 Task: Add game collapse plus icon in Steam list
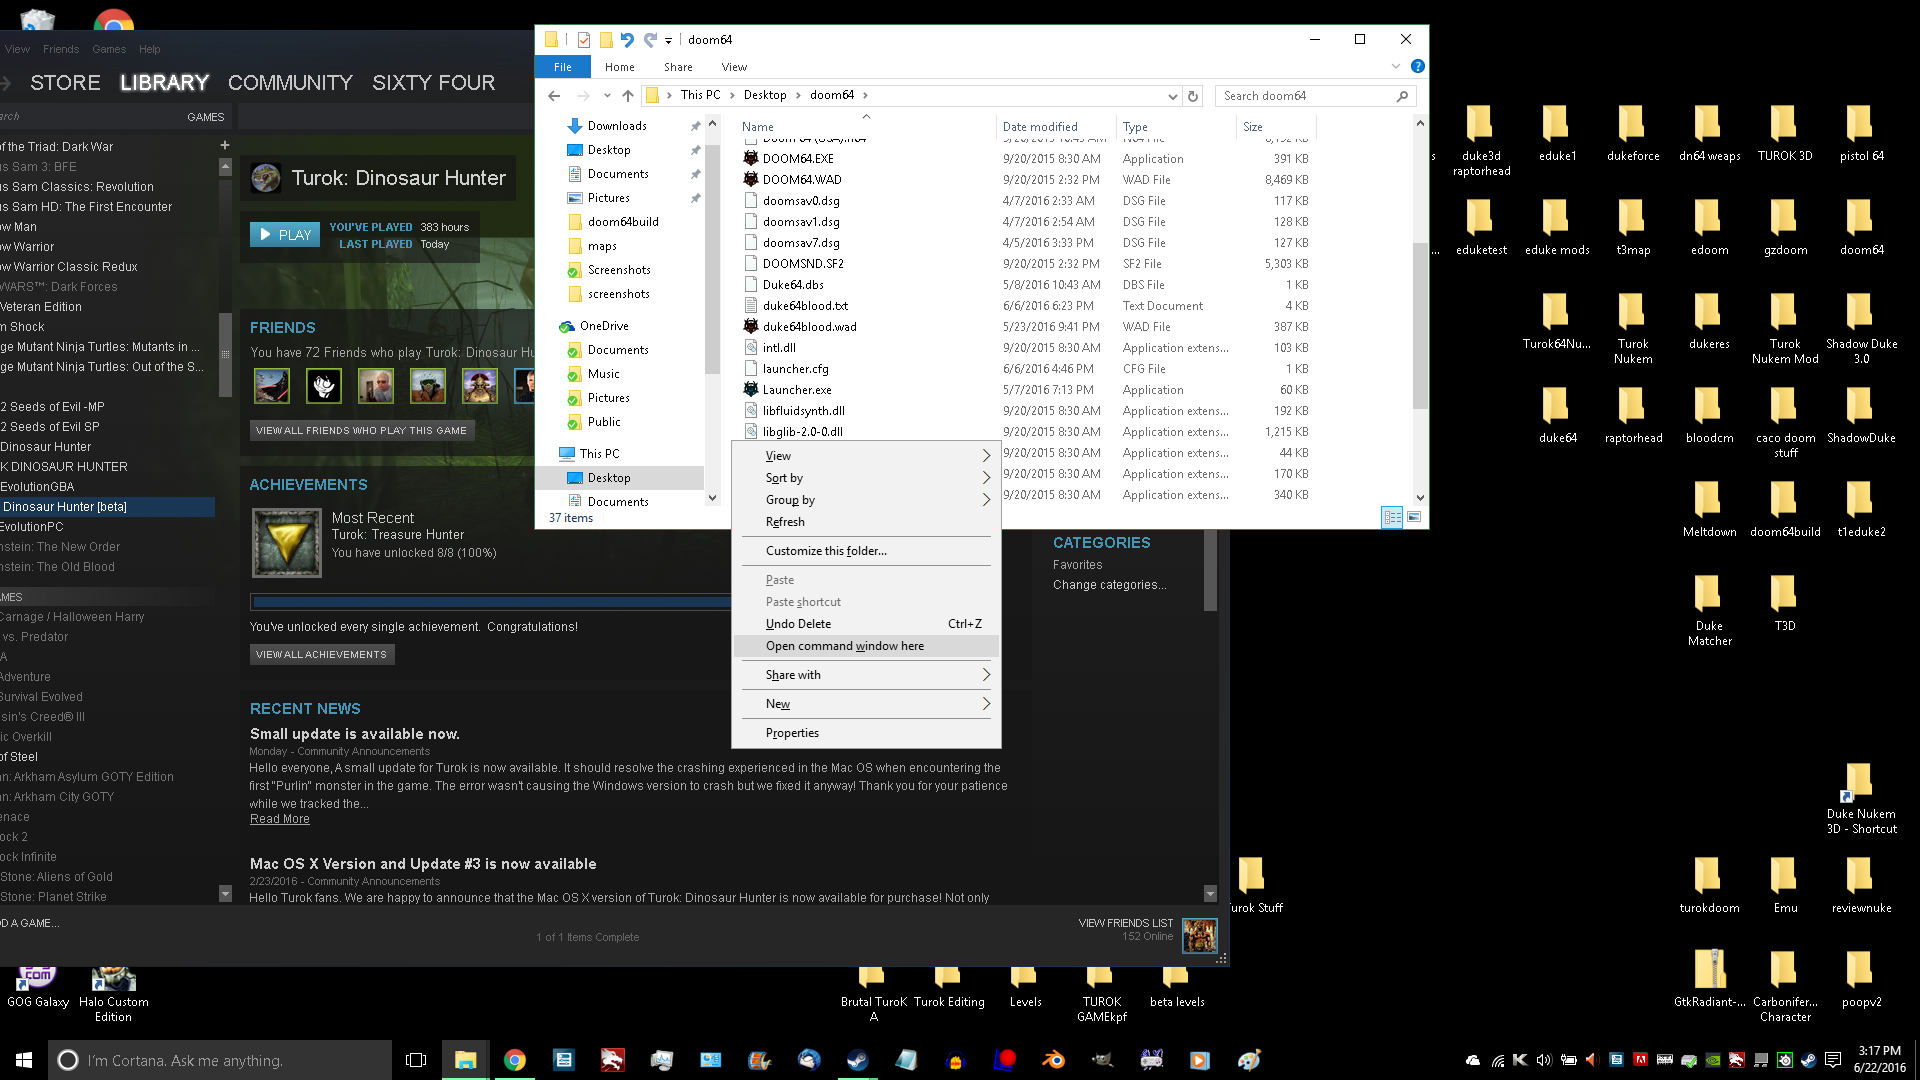tap(225, 145)
